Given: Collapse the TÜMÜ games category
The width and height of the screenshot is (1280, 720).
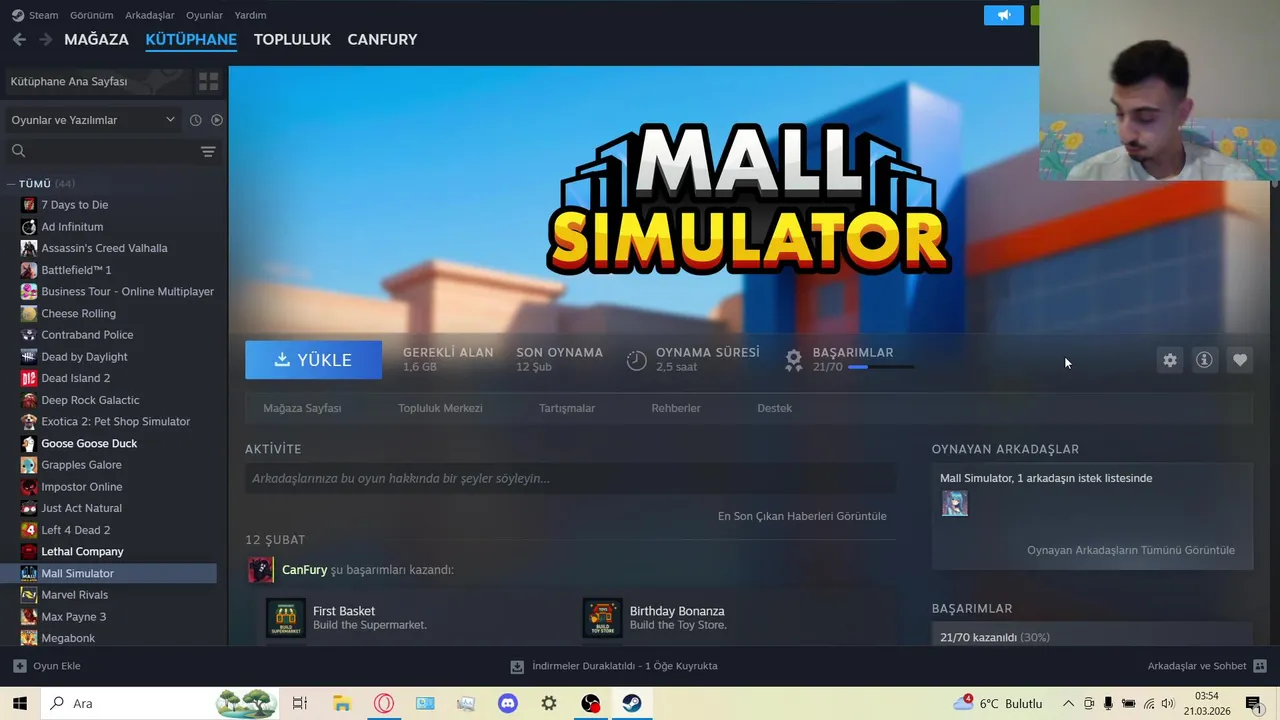Looking at the screenshot, I should tap(11, 184).
